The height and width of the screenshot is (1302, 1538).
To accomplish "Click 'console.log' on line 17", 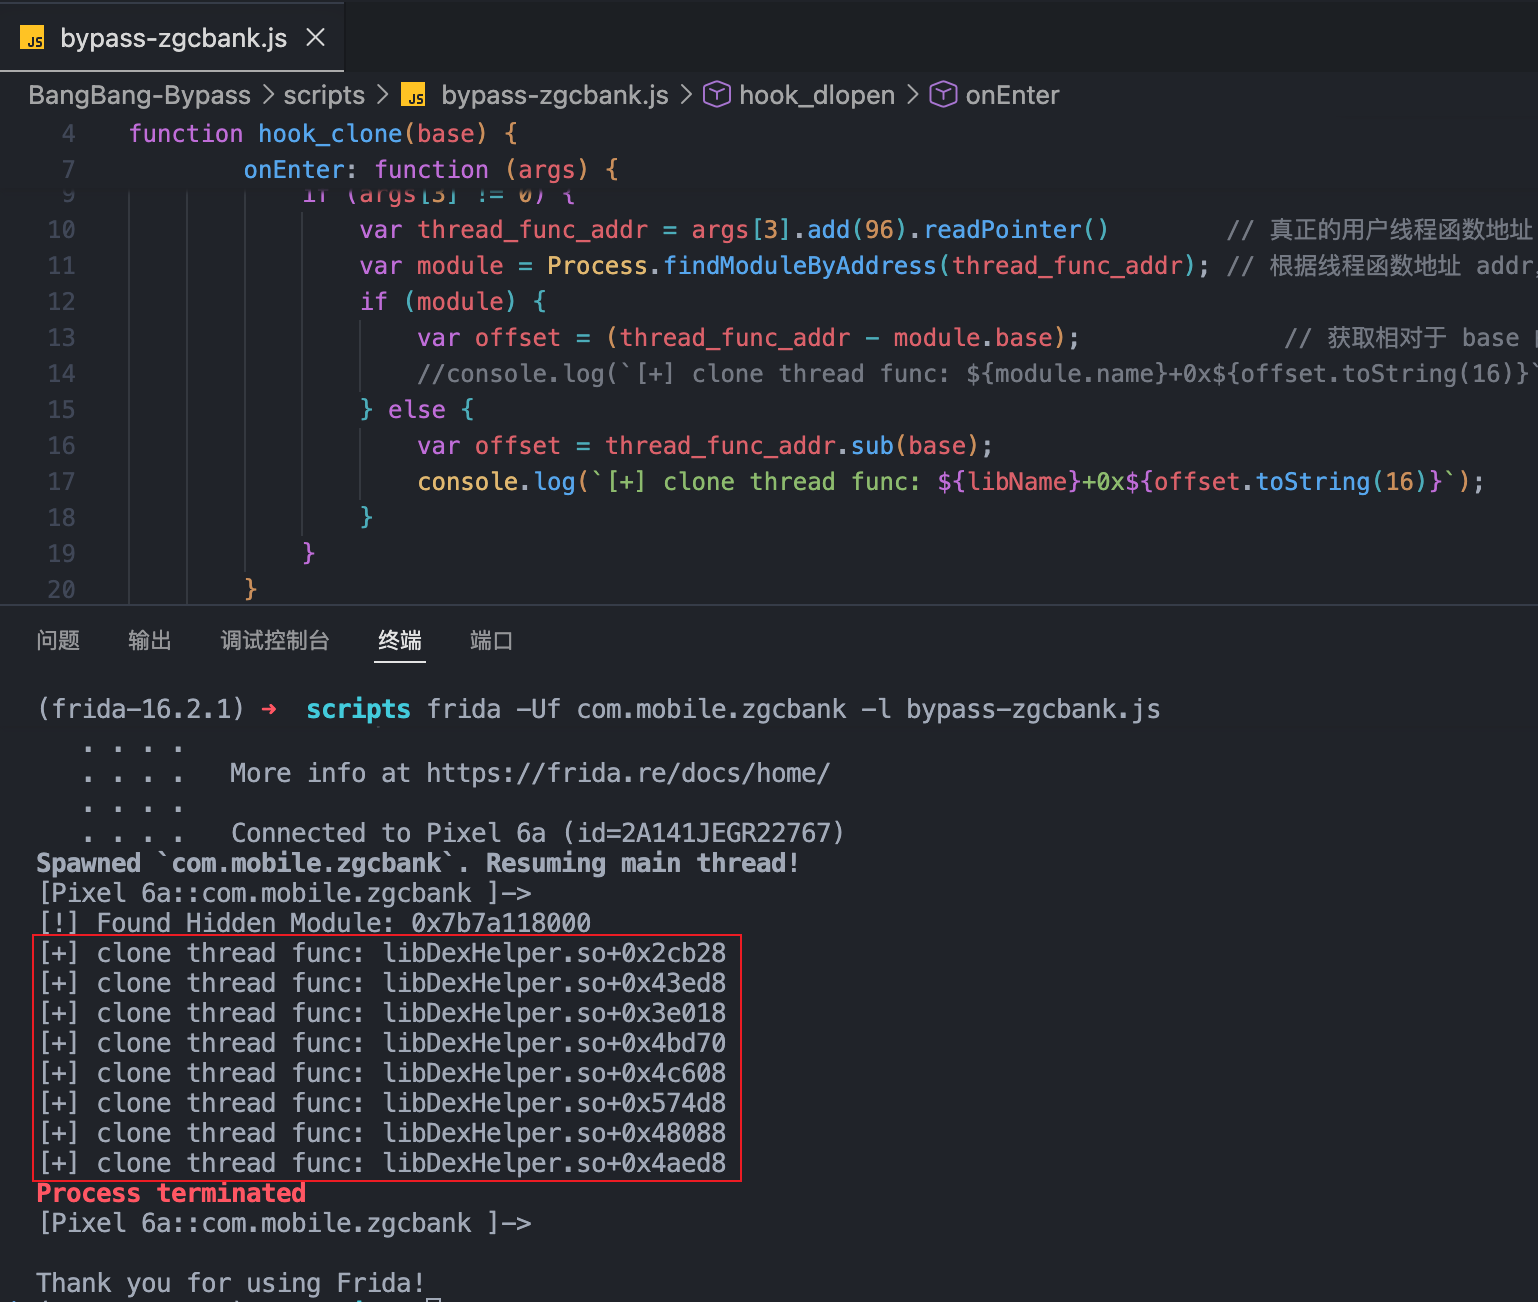I will [x=497, y=482].
